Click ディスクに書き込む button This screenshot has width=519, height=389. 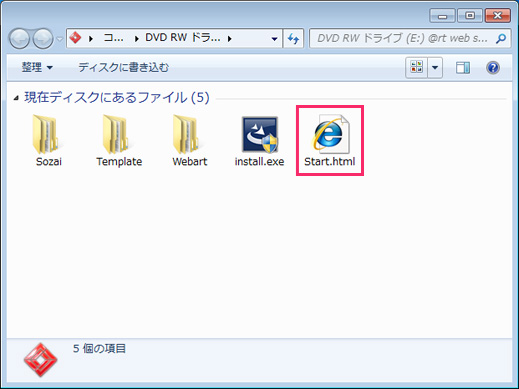(124, 68)
